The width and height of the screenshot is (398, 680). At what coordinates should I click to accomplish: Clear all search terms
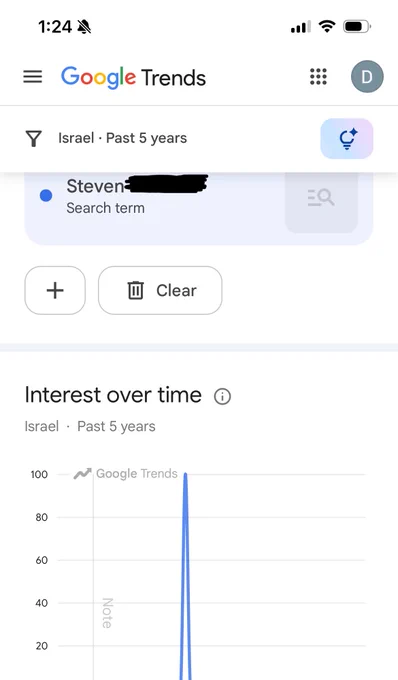160,290
